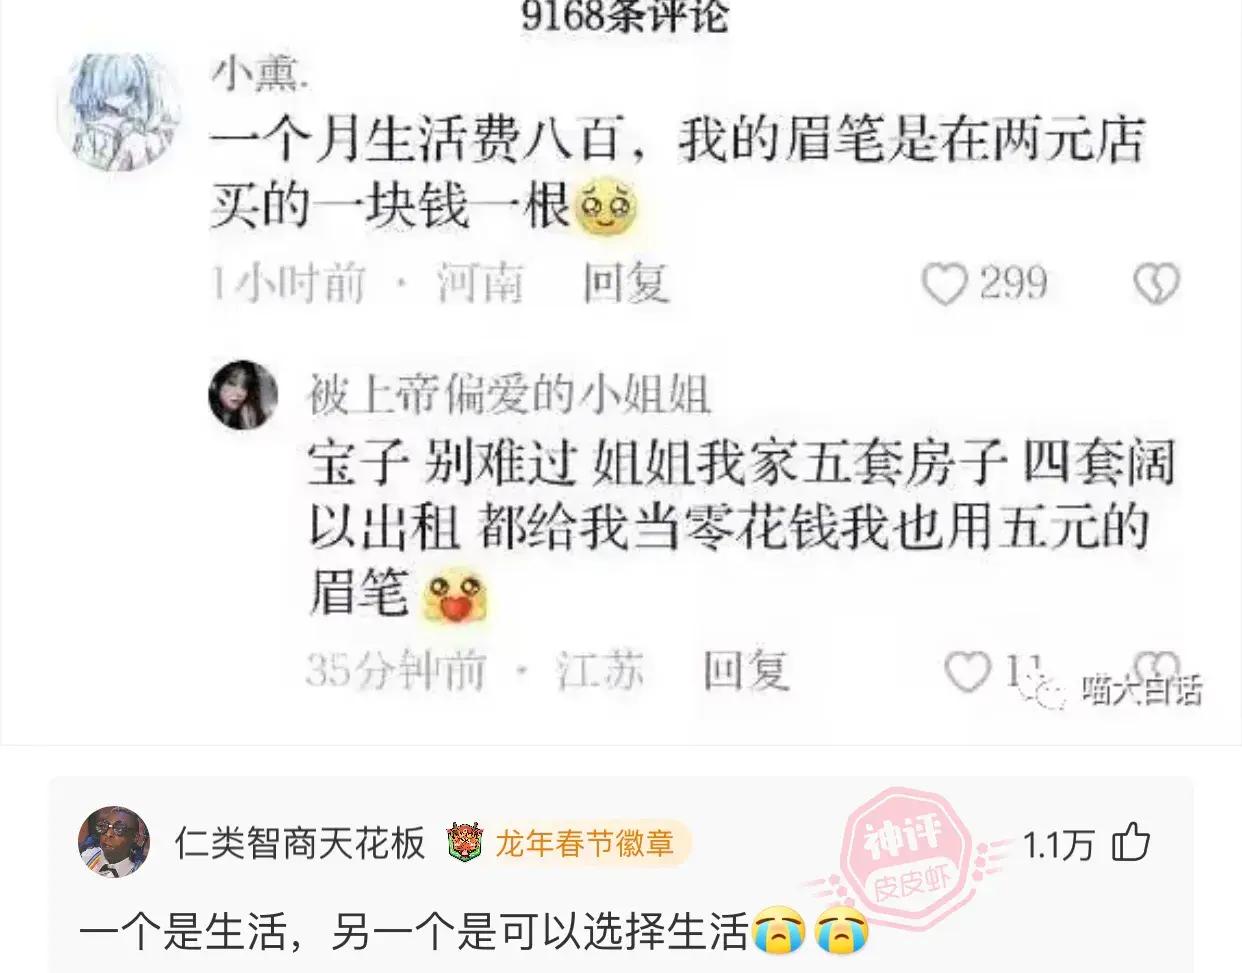Tap the 9168条评论 header
Viewport: 1242px width, 973px height.
(x=624, y=17)
